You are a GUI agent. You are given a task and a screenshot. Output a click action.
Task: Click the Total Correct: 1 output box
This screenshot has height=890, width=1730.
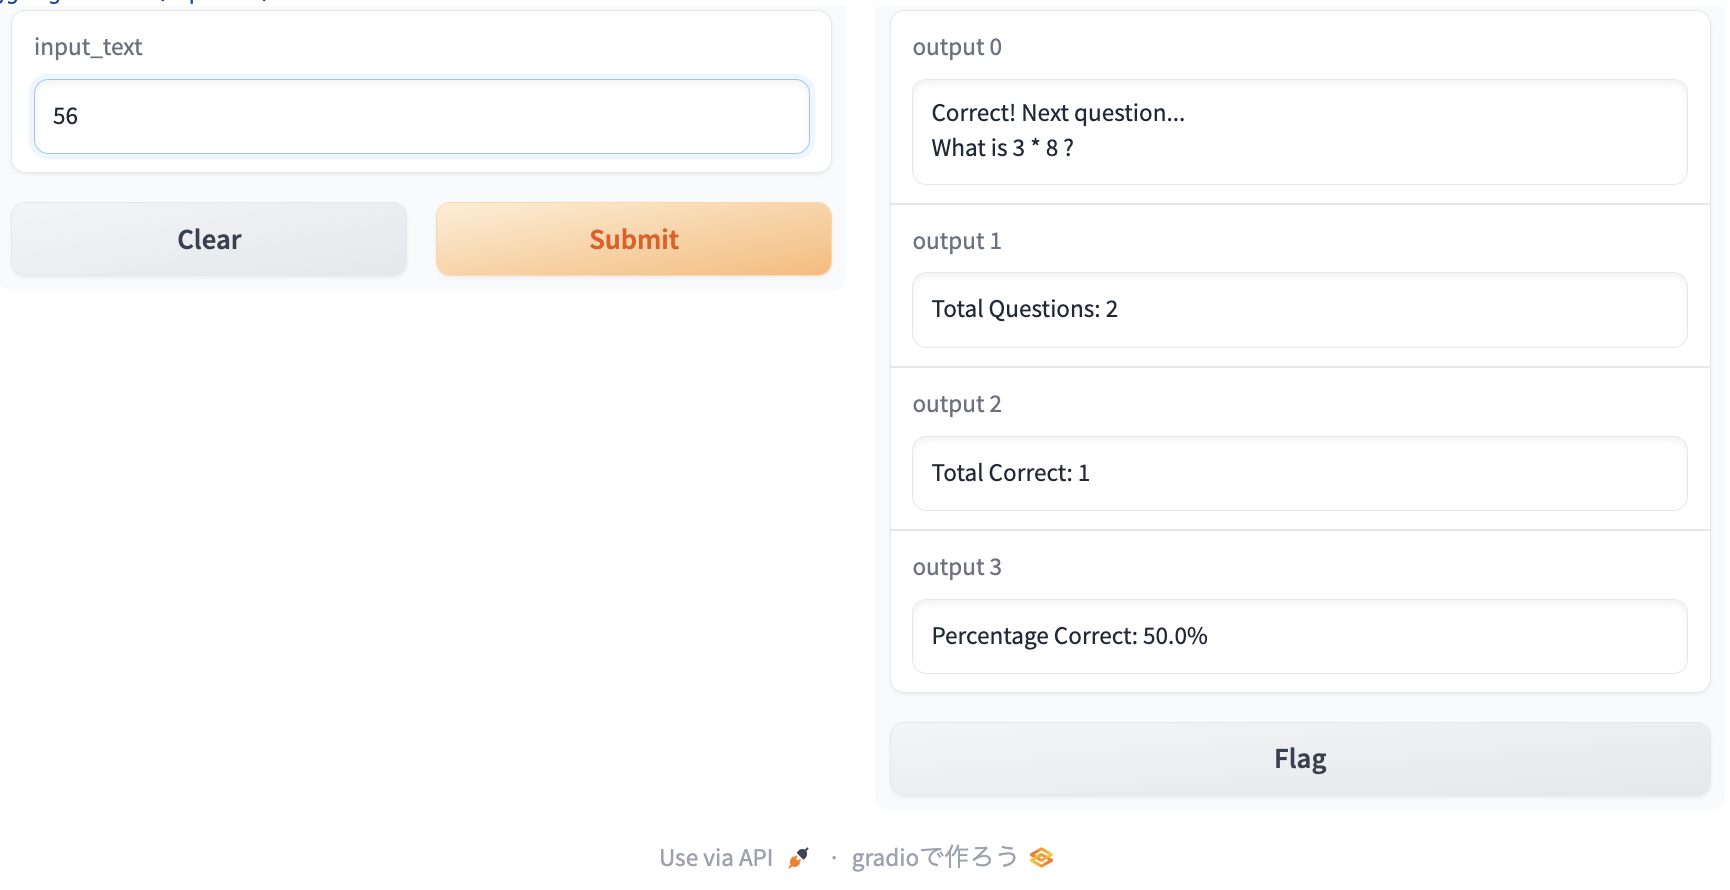[x=1299, y=473]
